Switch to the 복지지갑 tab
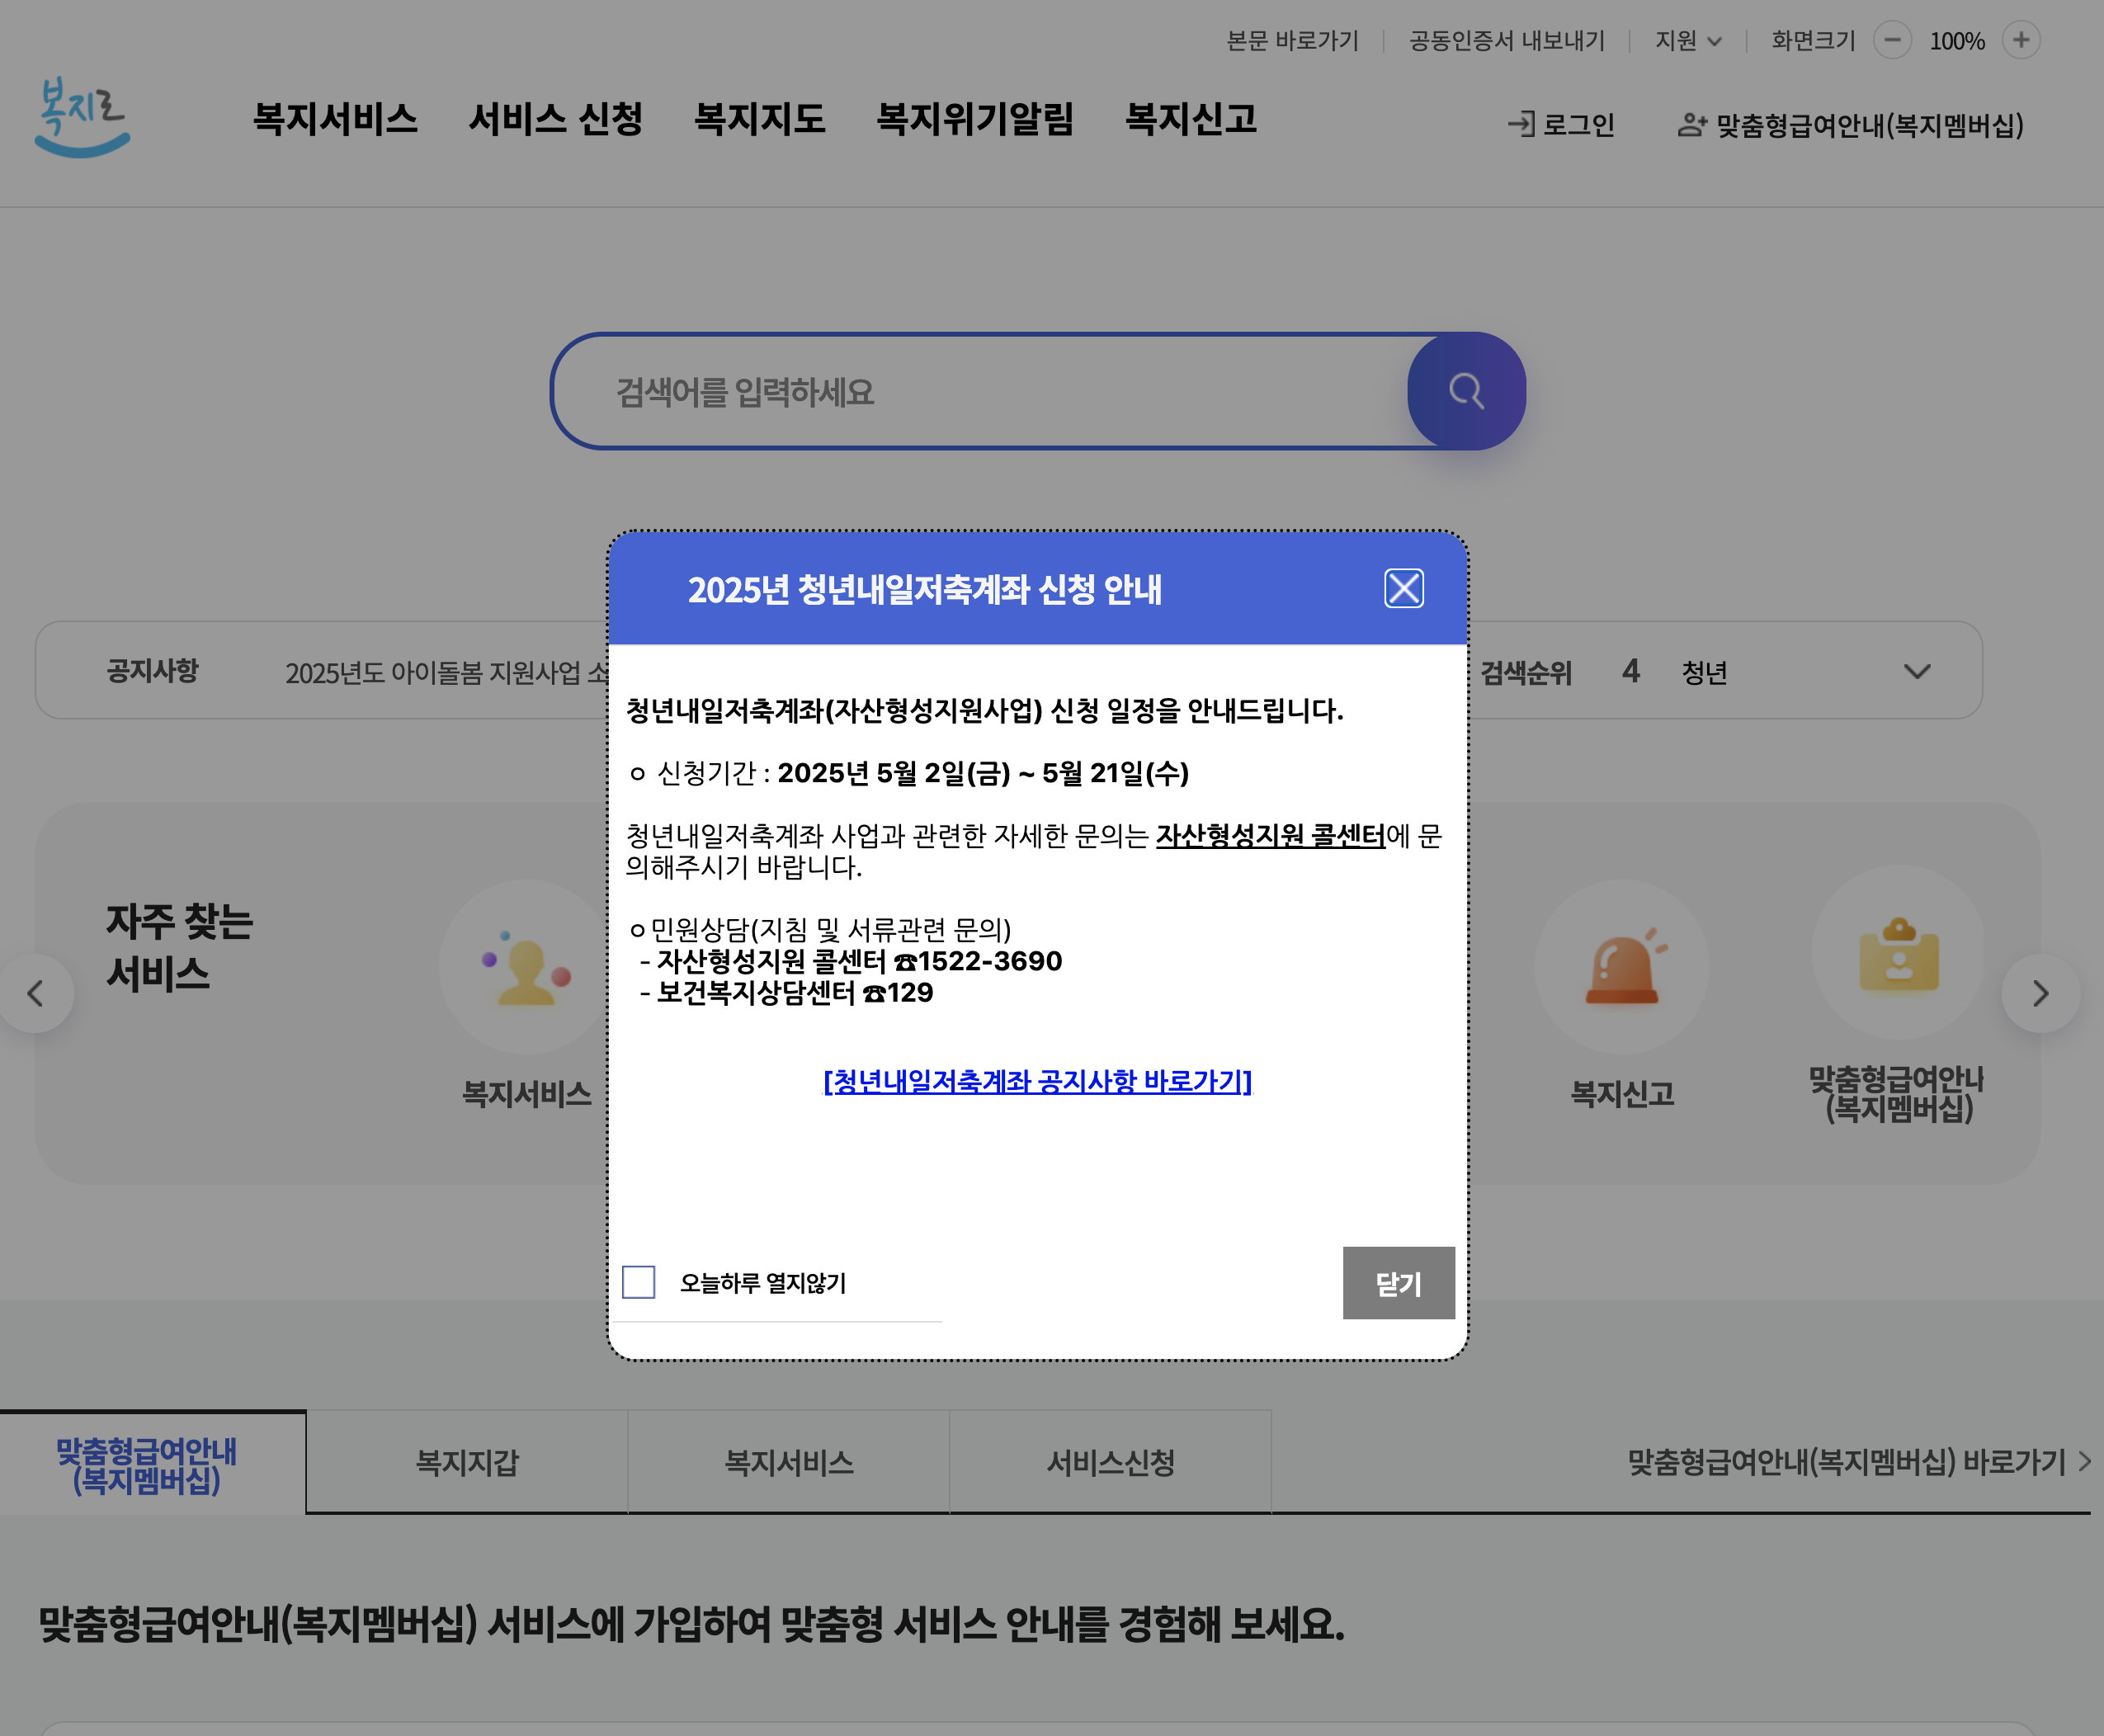2104x1736 pixels. pos(467,1462)
